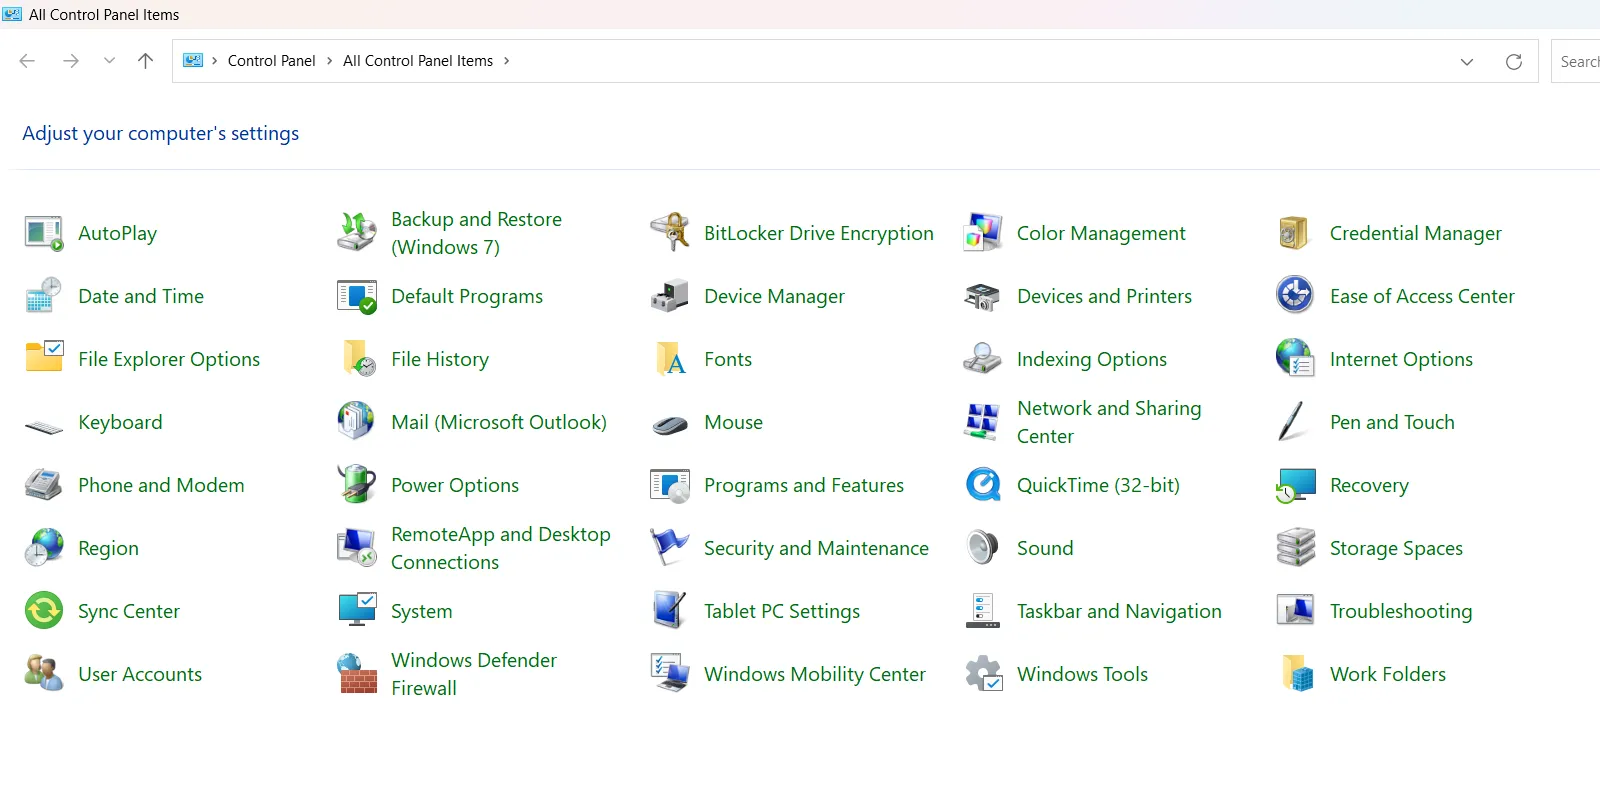Click the refresh button in address bar

pos(1513,62)
